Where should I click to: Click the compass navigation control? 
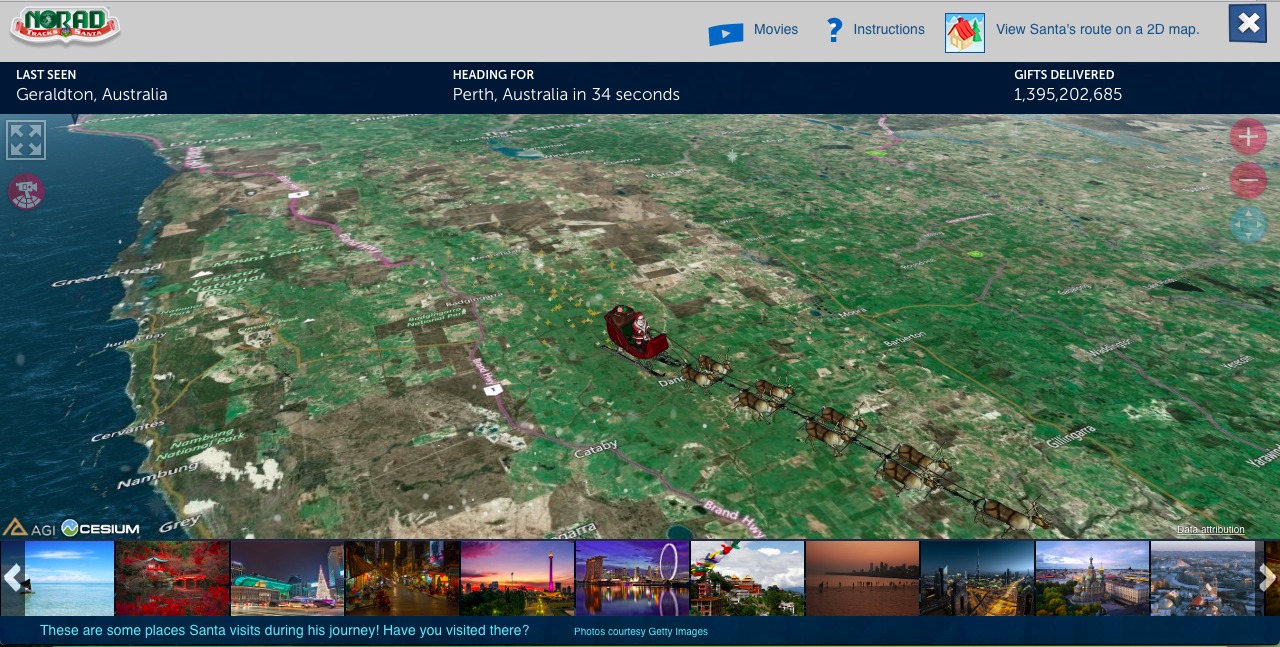click(x=1248, y=225)
